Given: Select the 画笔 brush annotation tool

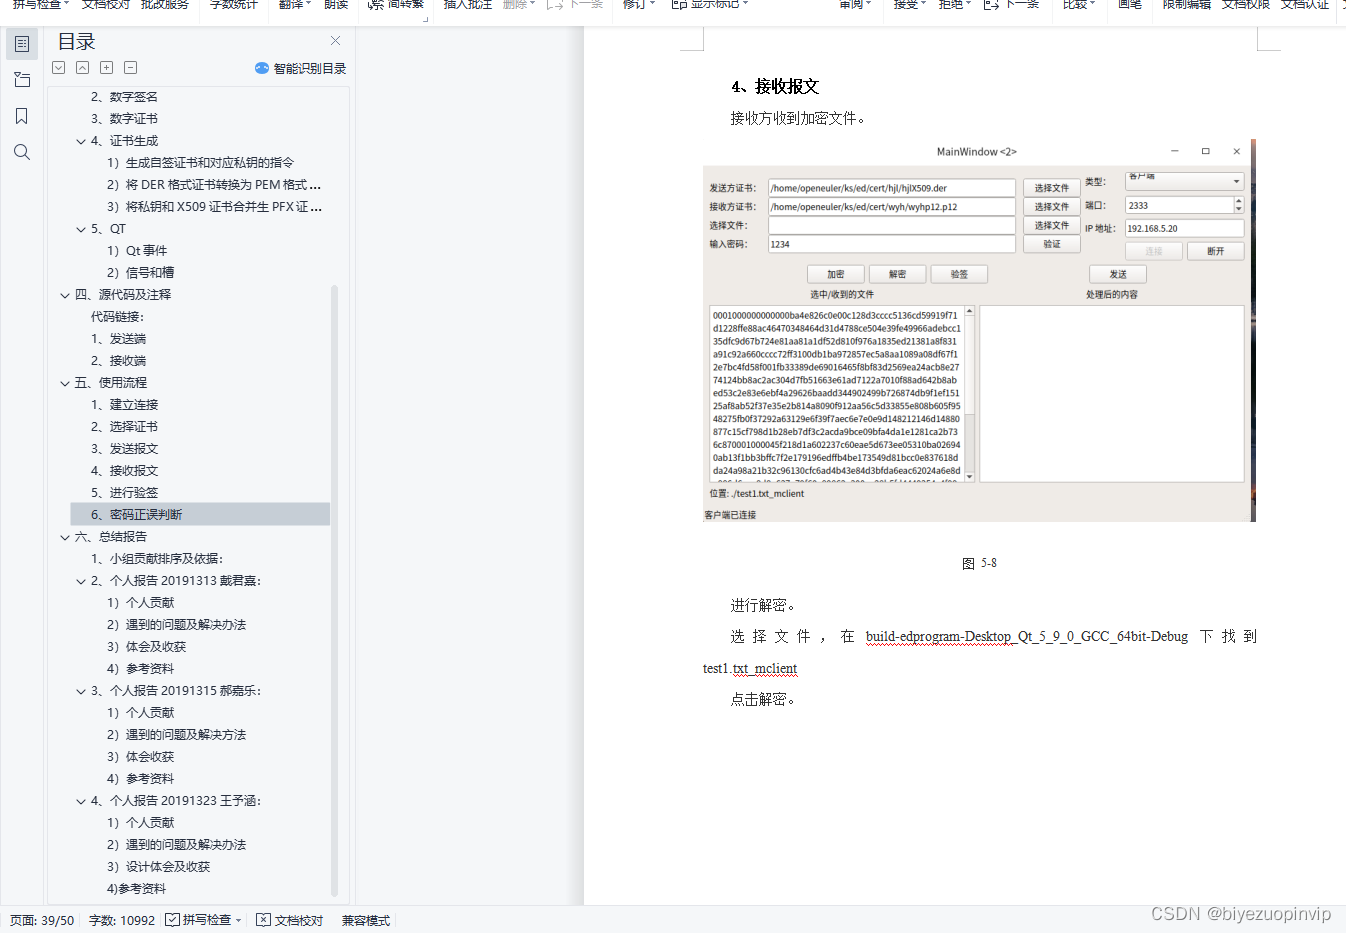Looking at the screenshot, I should 1129,4.
